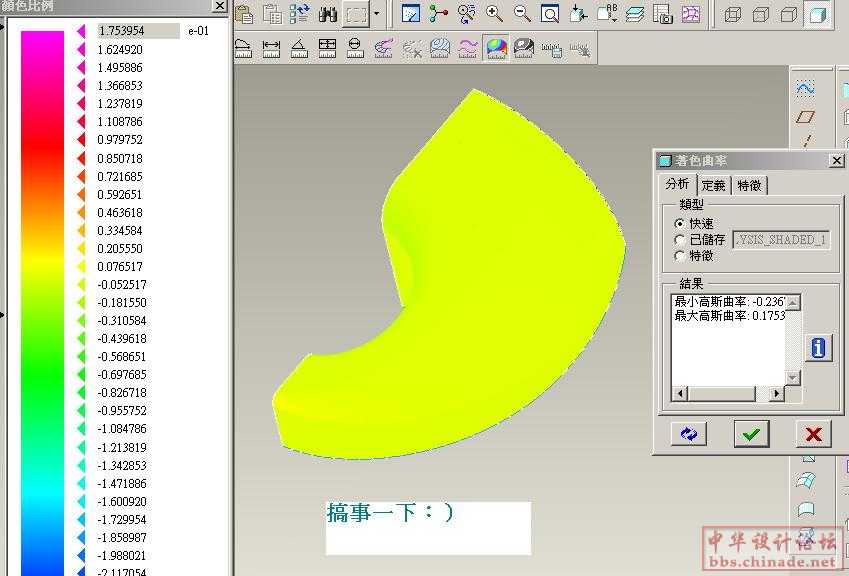The image size is (849, 576).
Task: Click the datum curve sketch icon
Action: point(806,88)
